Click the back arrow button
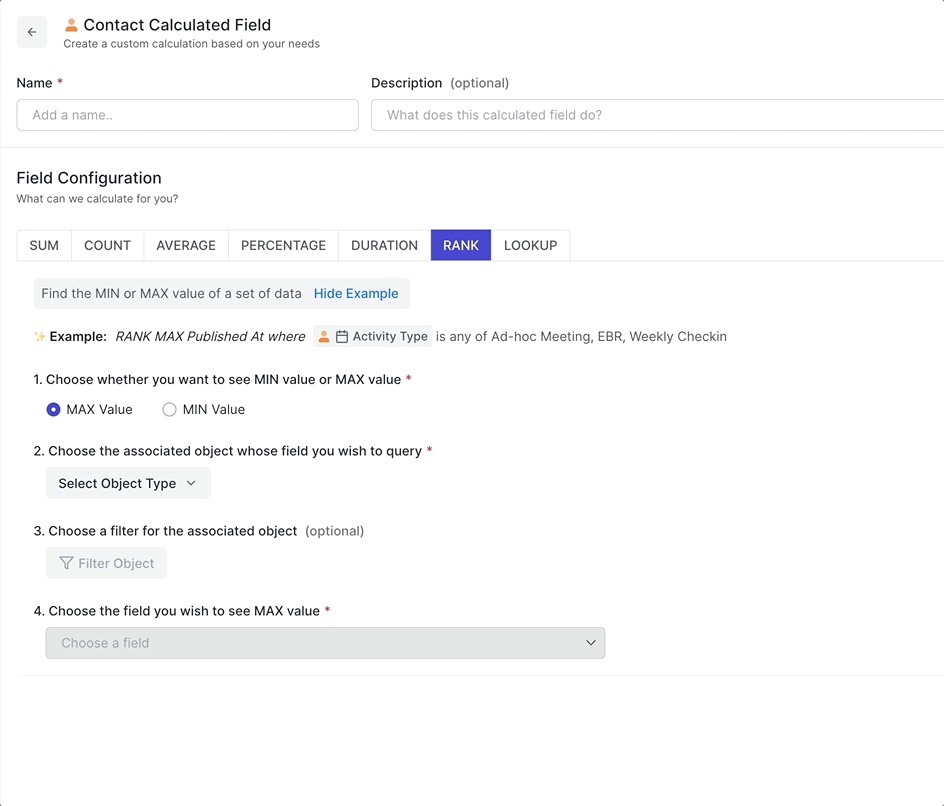The height and width of the screenshot is (806, 944). tap(32, 32)
